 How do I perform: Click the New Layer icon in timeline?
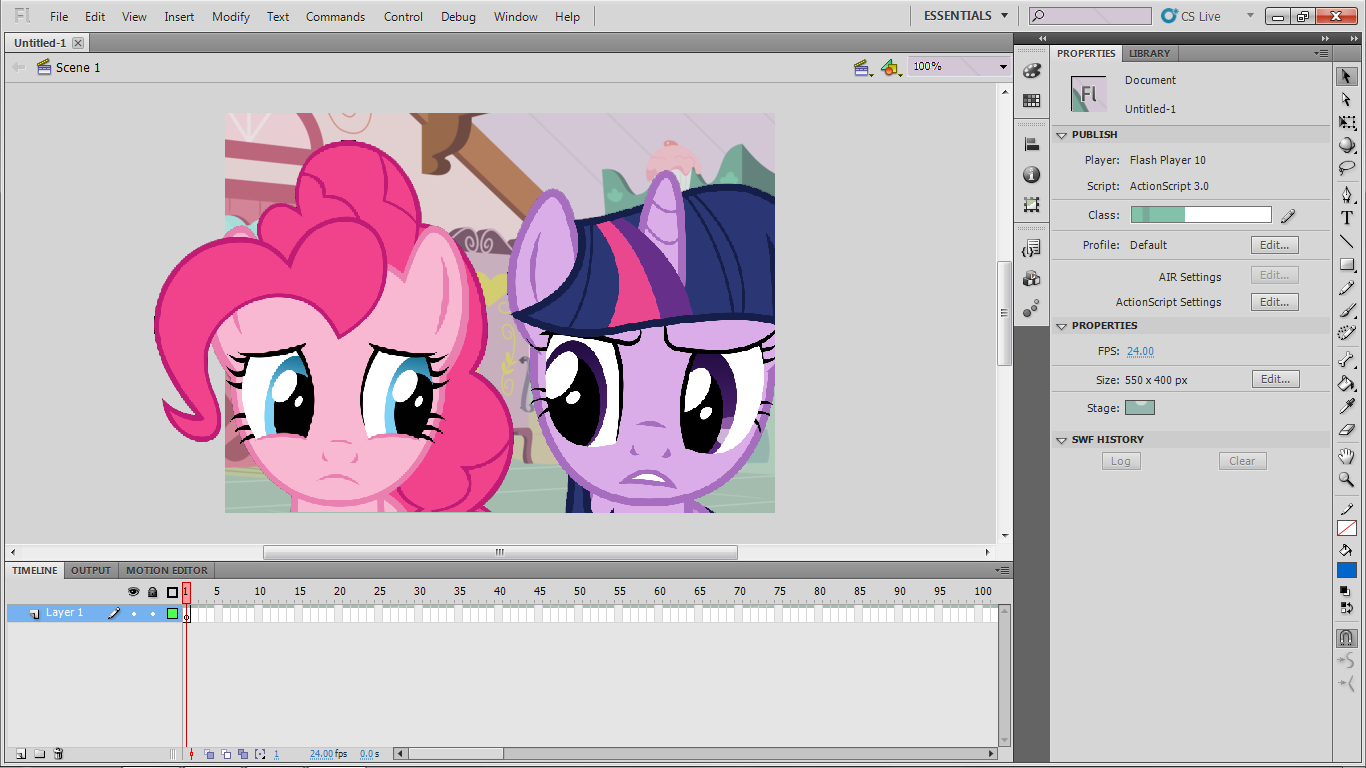pyautogui.click(x=19, y=754)
